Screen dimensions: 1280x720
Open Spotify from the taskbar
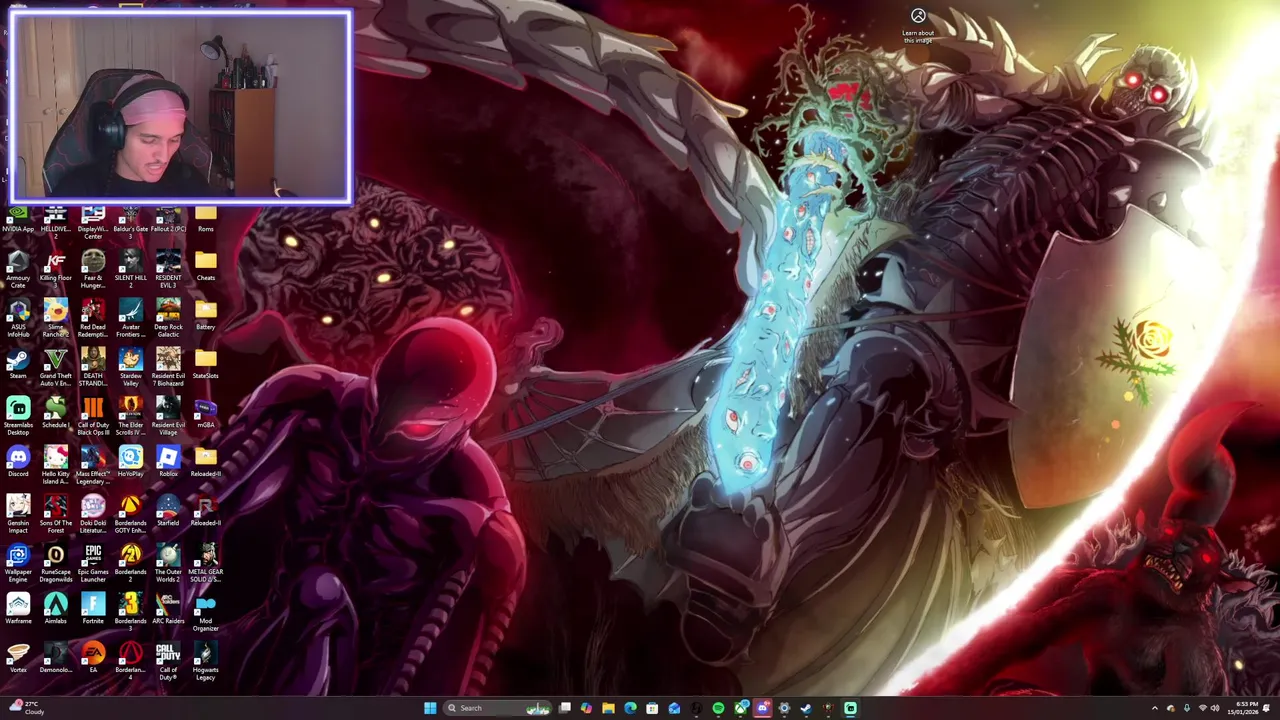(x=718, y=708)
